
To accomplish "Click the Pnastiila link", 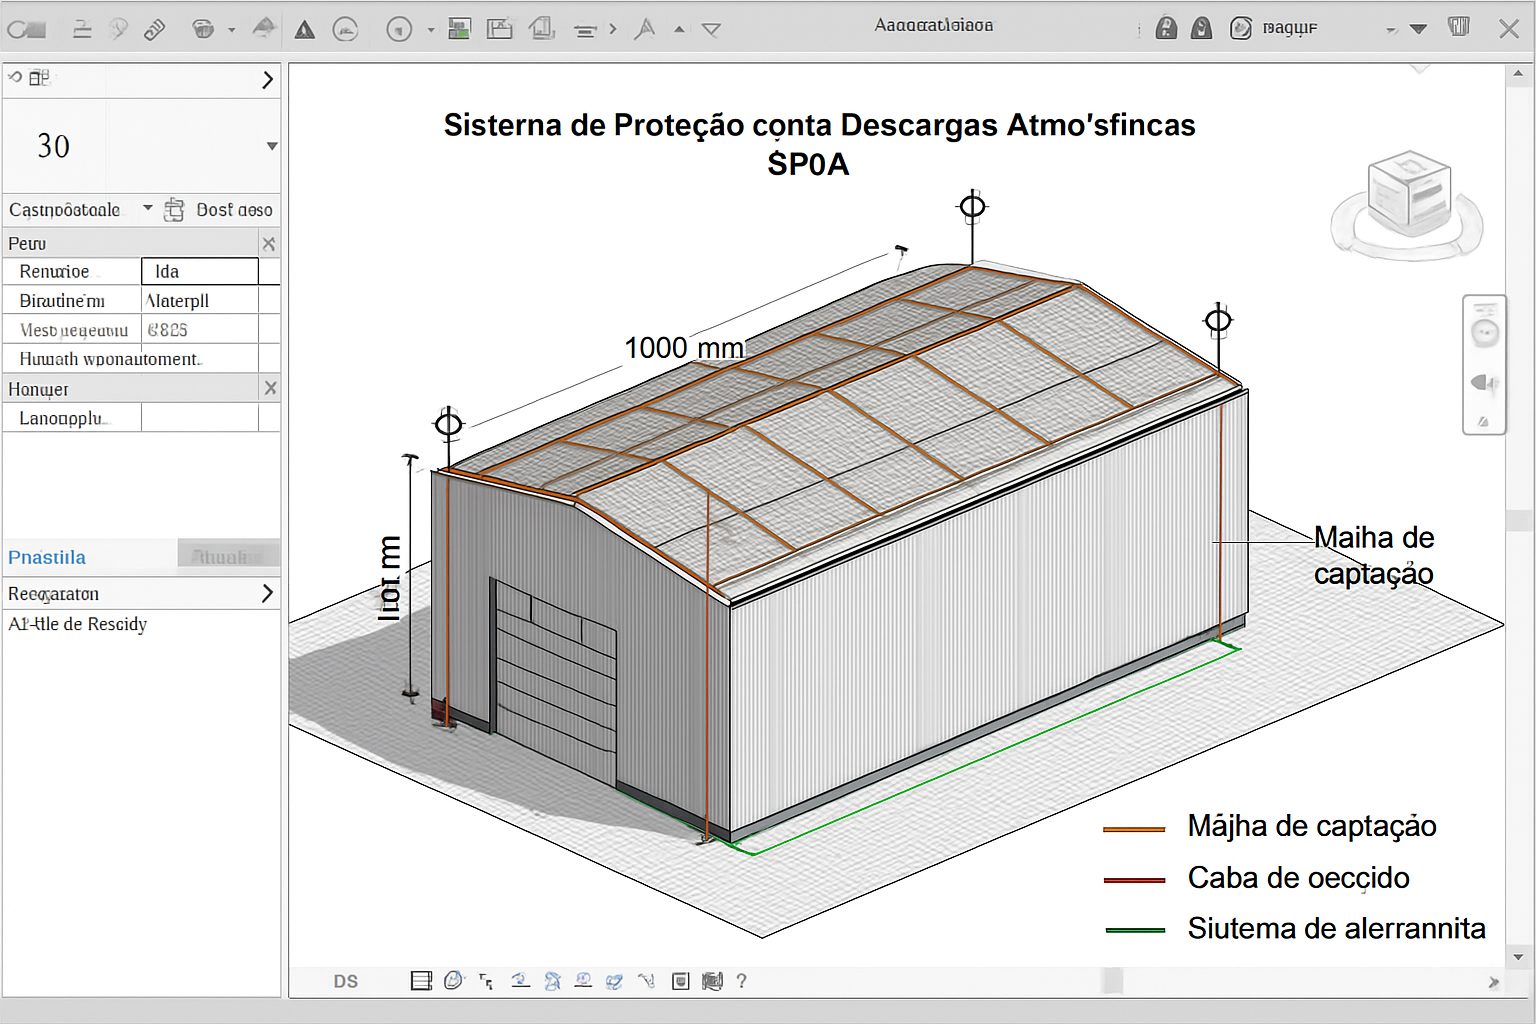I will 47,557.
